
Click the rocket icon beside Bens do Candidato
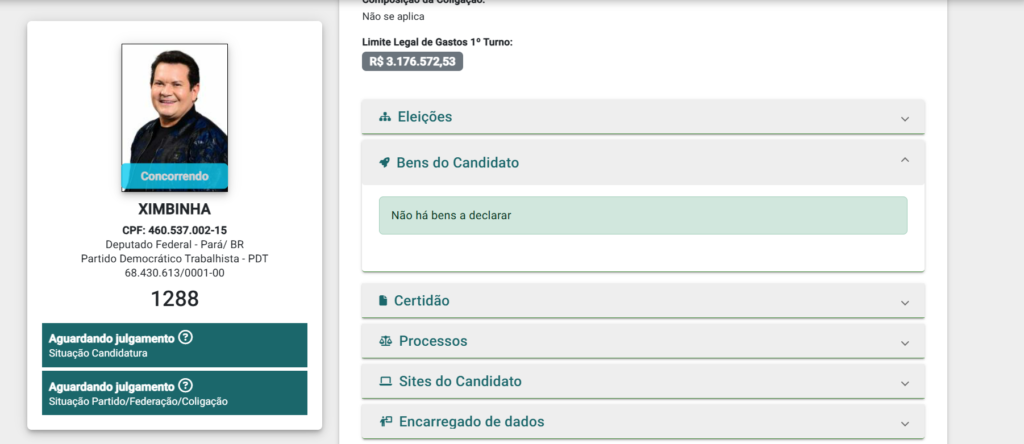[384, 163]
